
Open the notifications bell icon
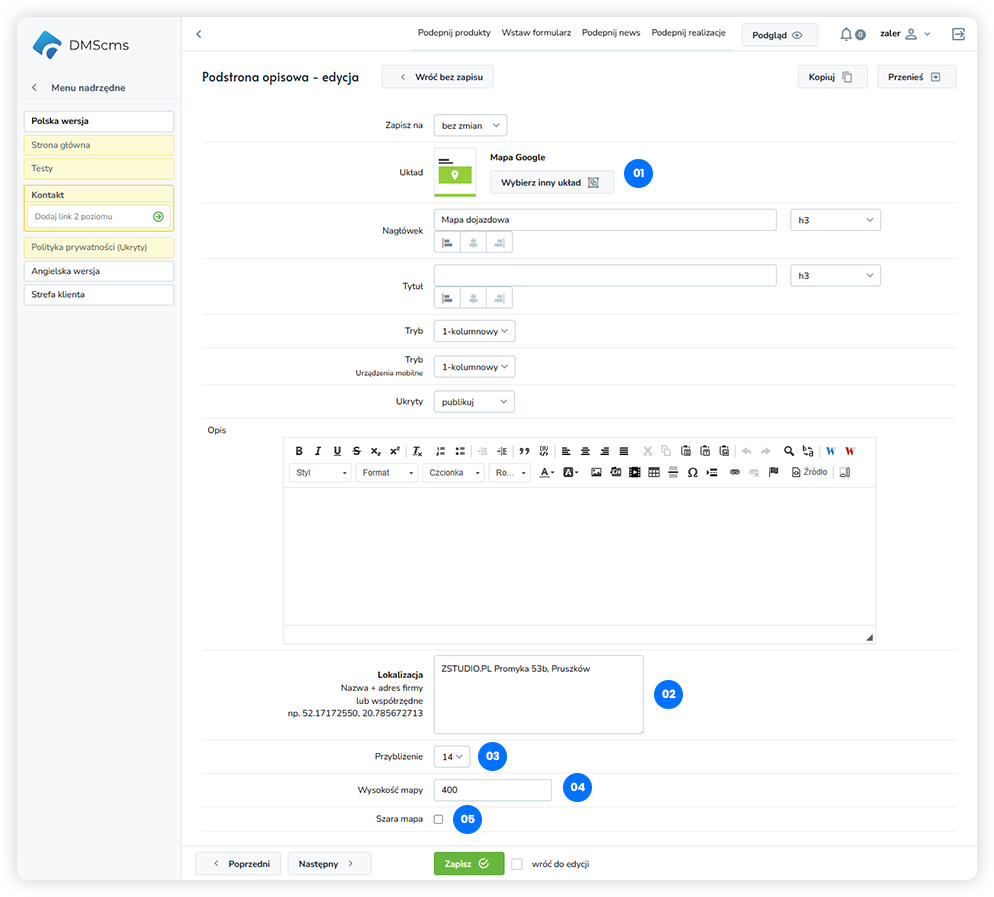(x=846, y=34)
